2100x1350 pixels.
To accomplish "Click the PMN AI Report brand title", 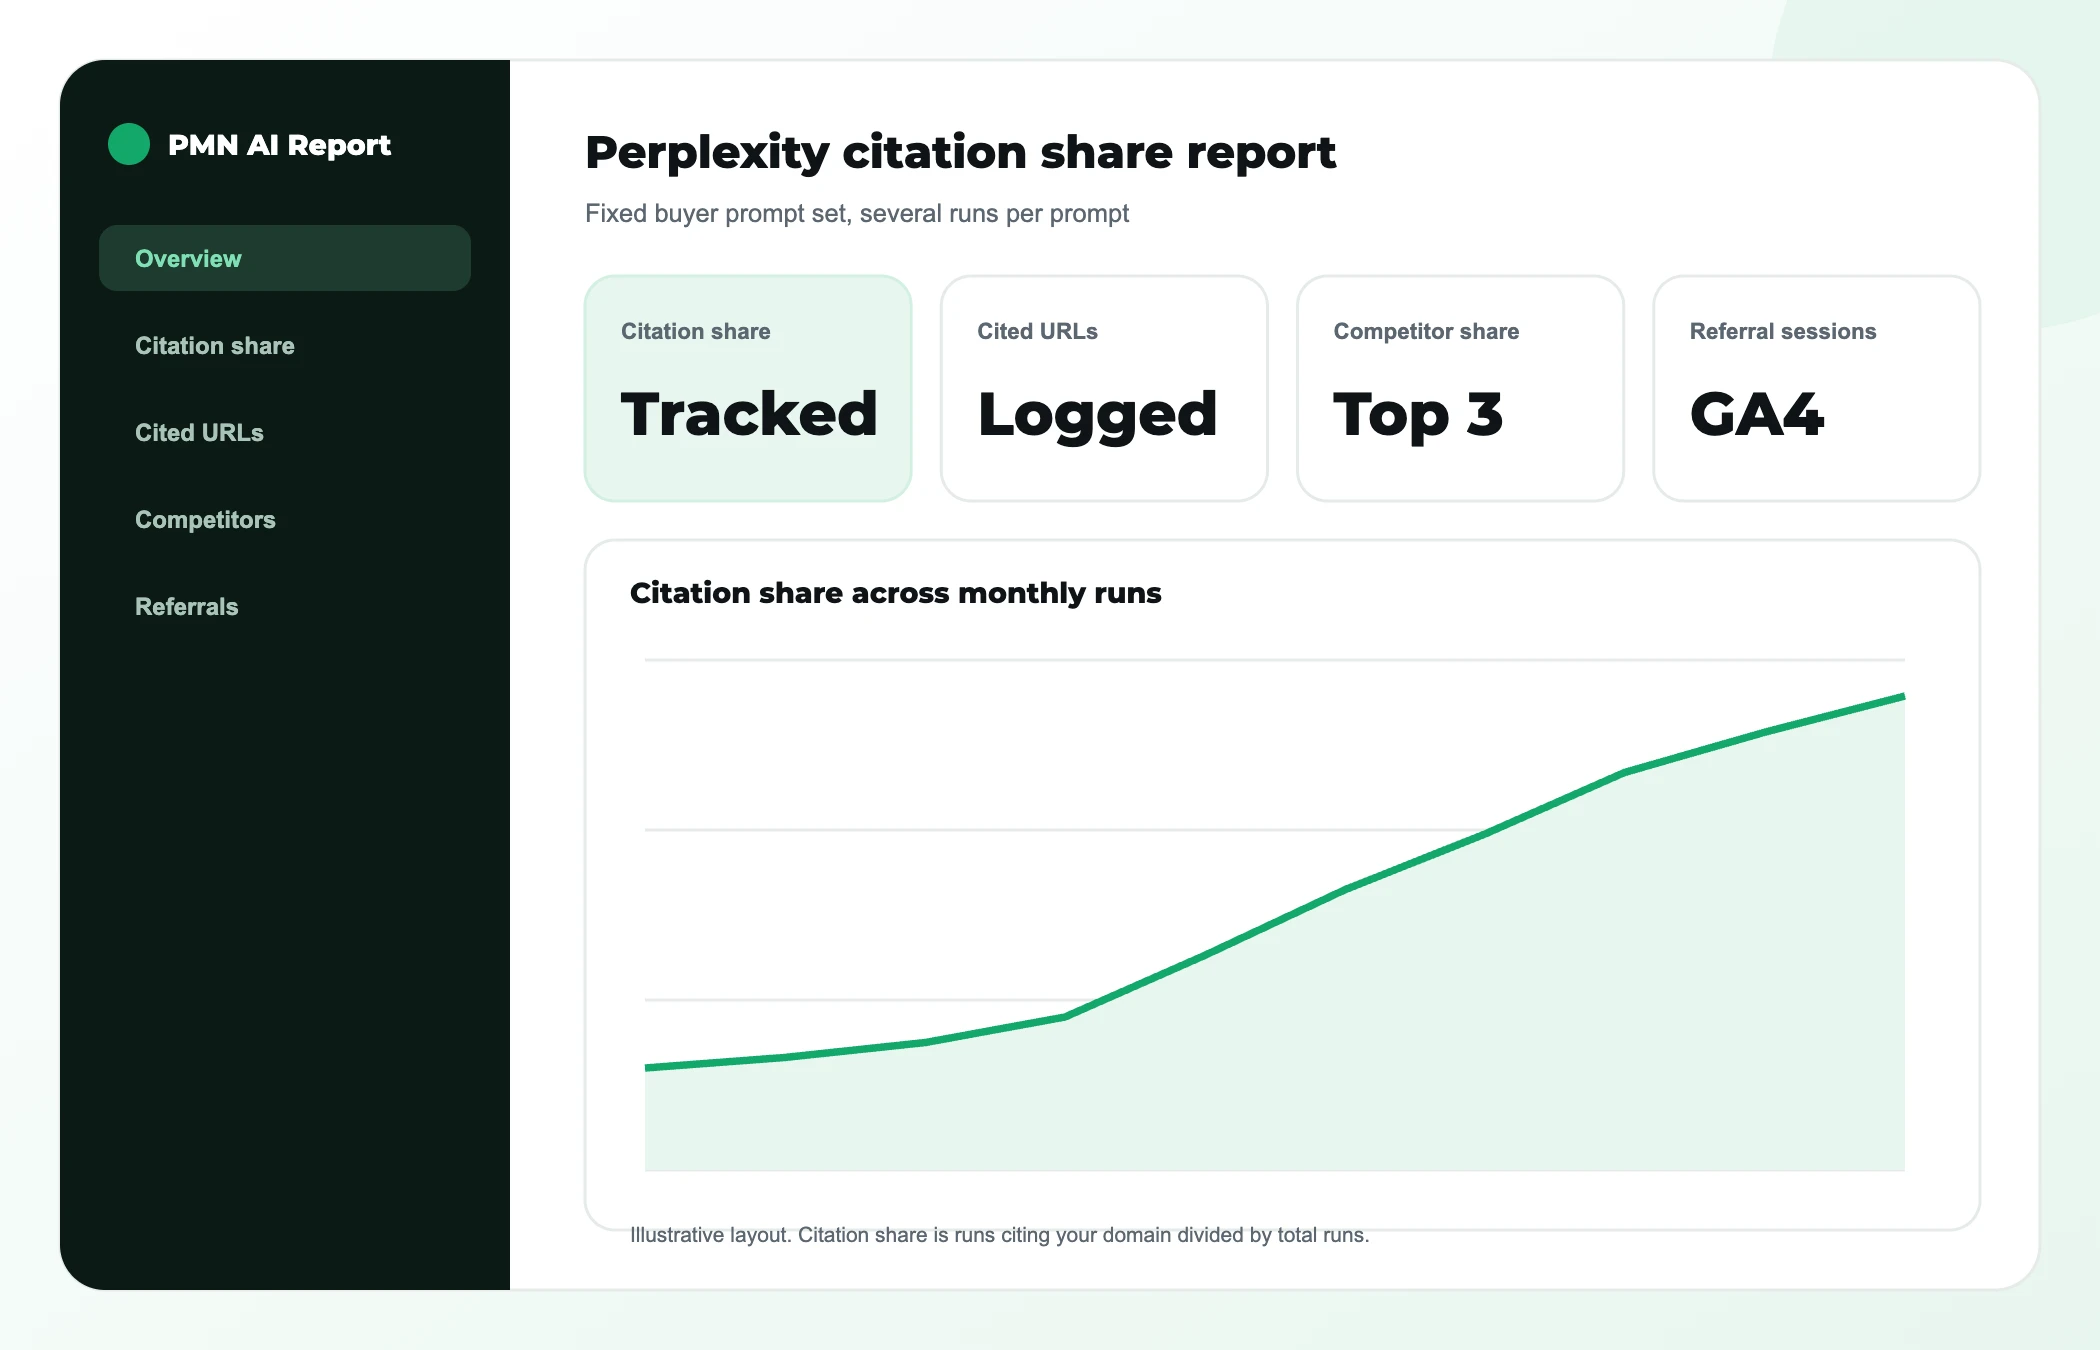I will (279, 145).
